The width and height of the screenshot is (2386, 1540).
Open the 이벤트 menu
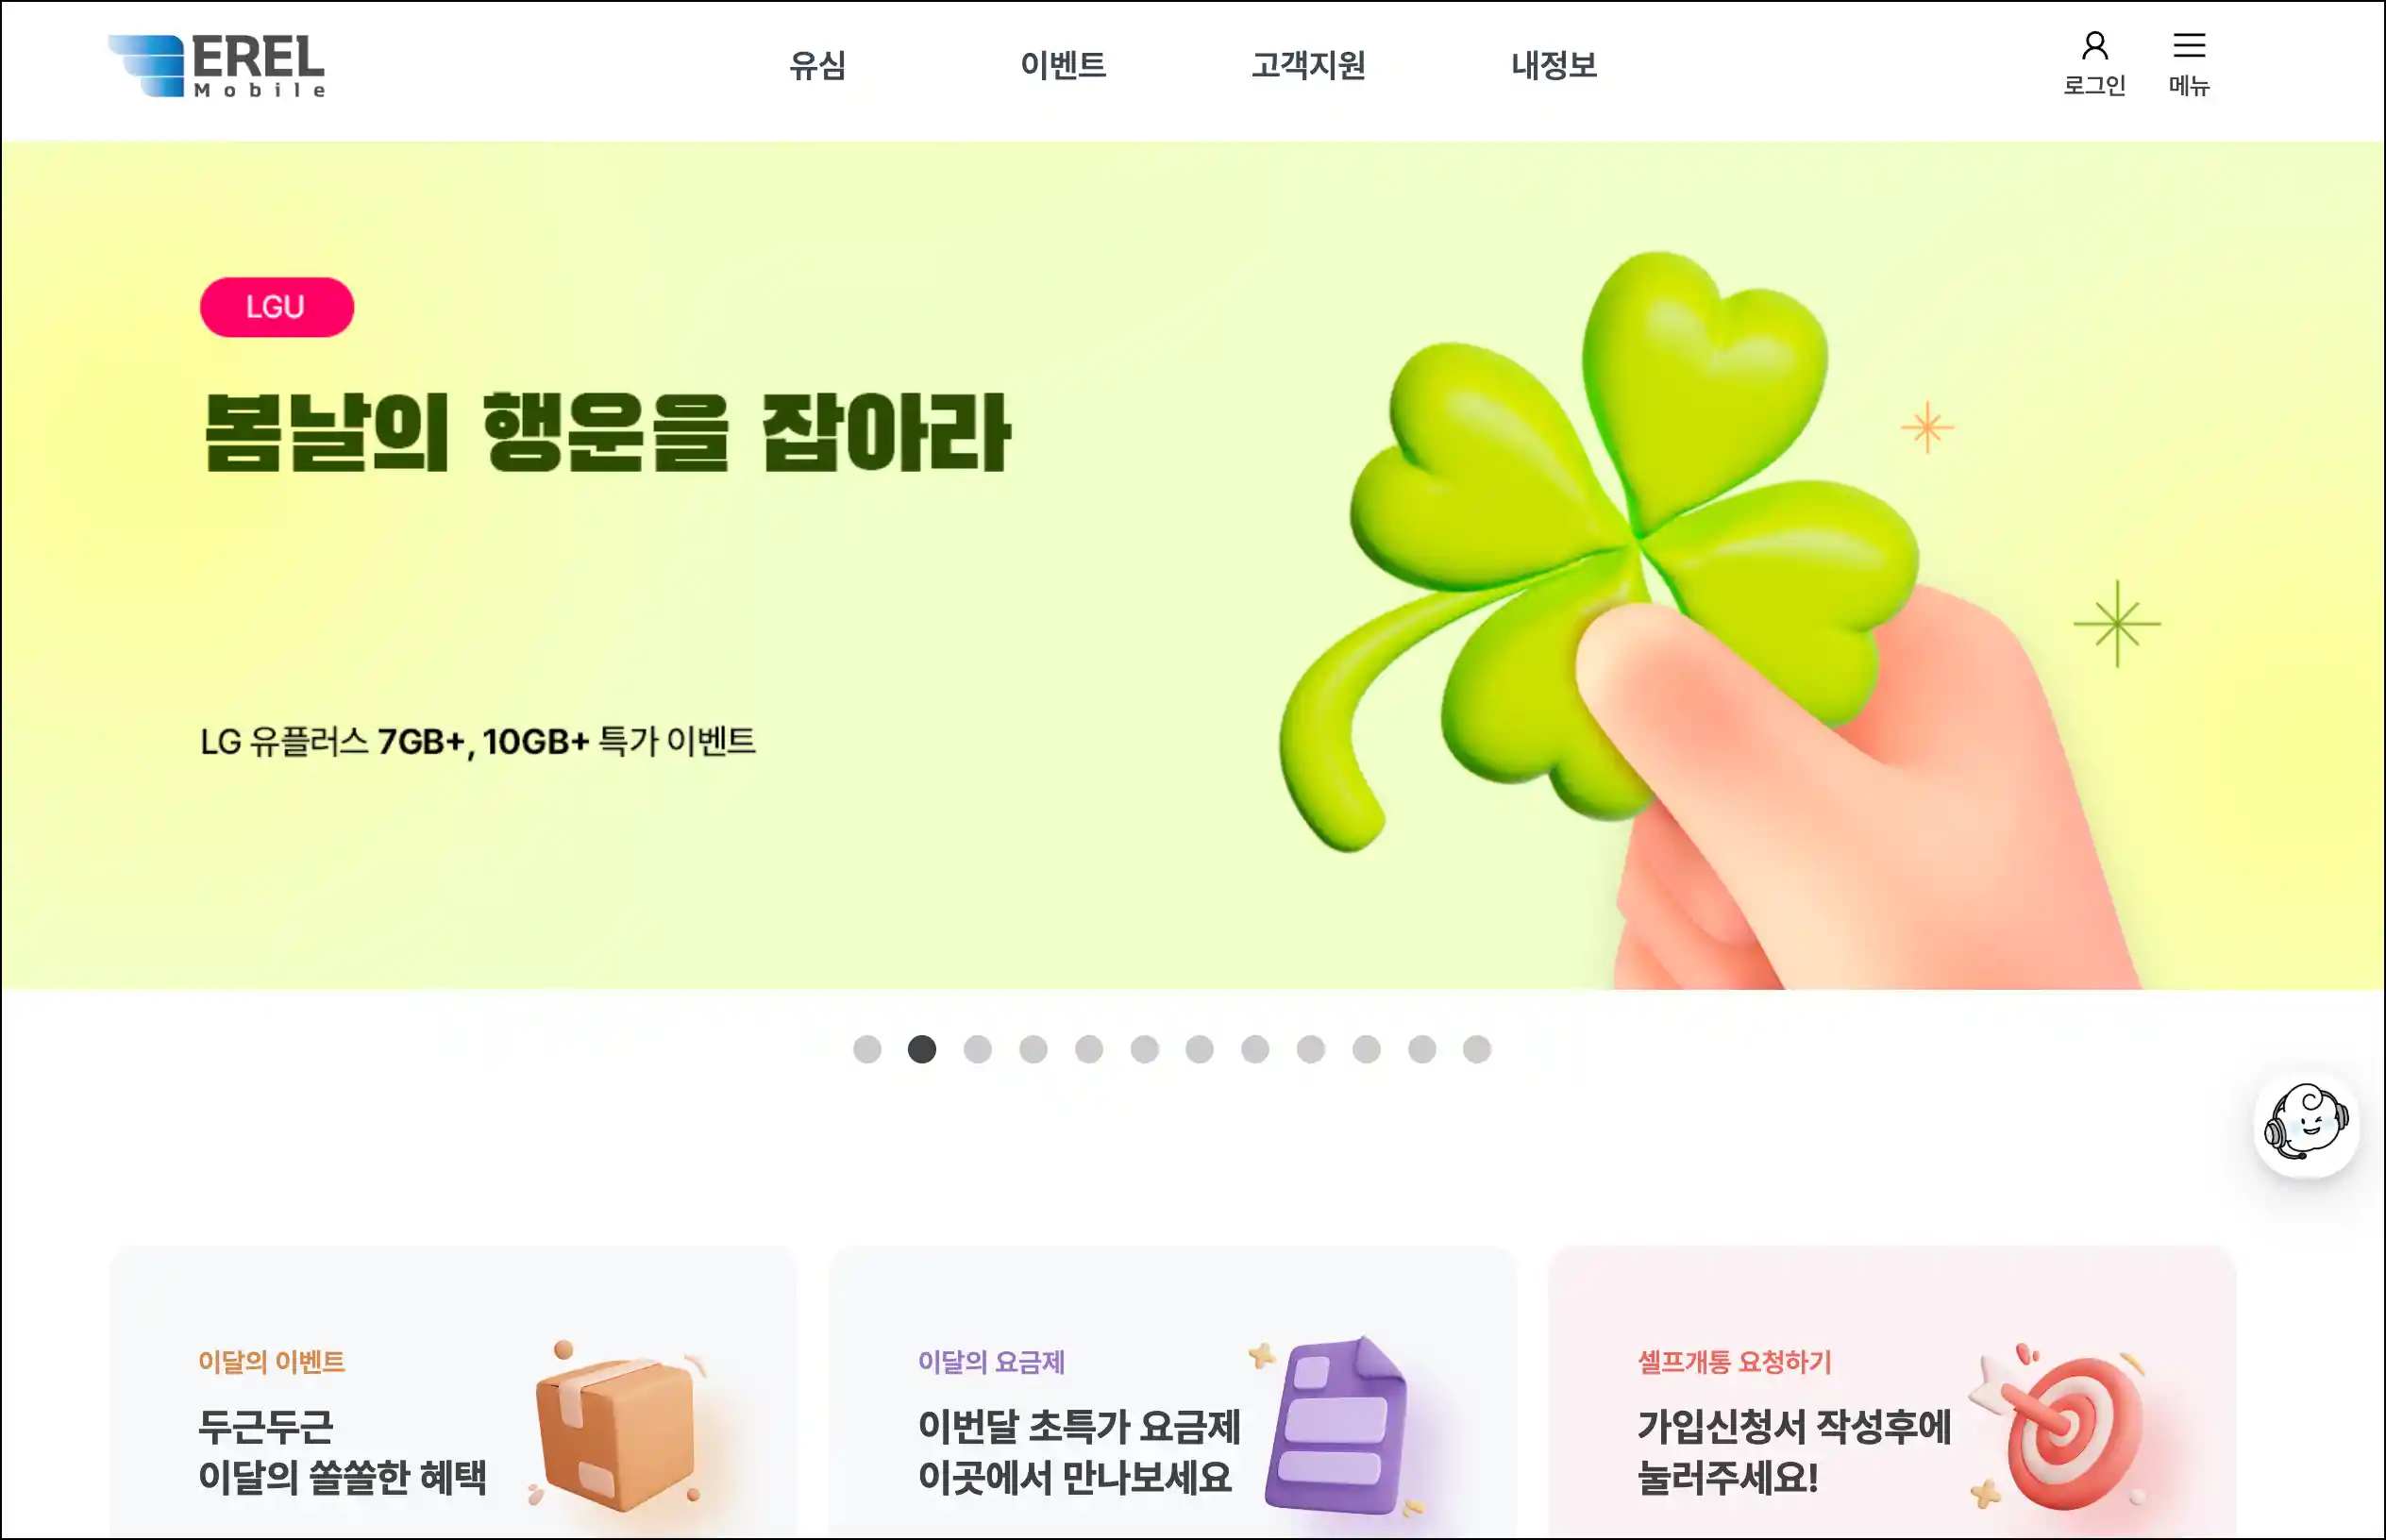[x=1063, y=66]
